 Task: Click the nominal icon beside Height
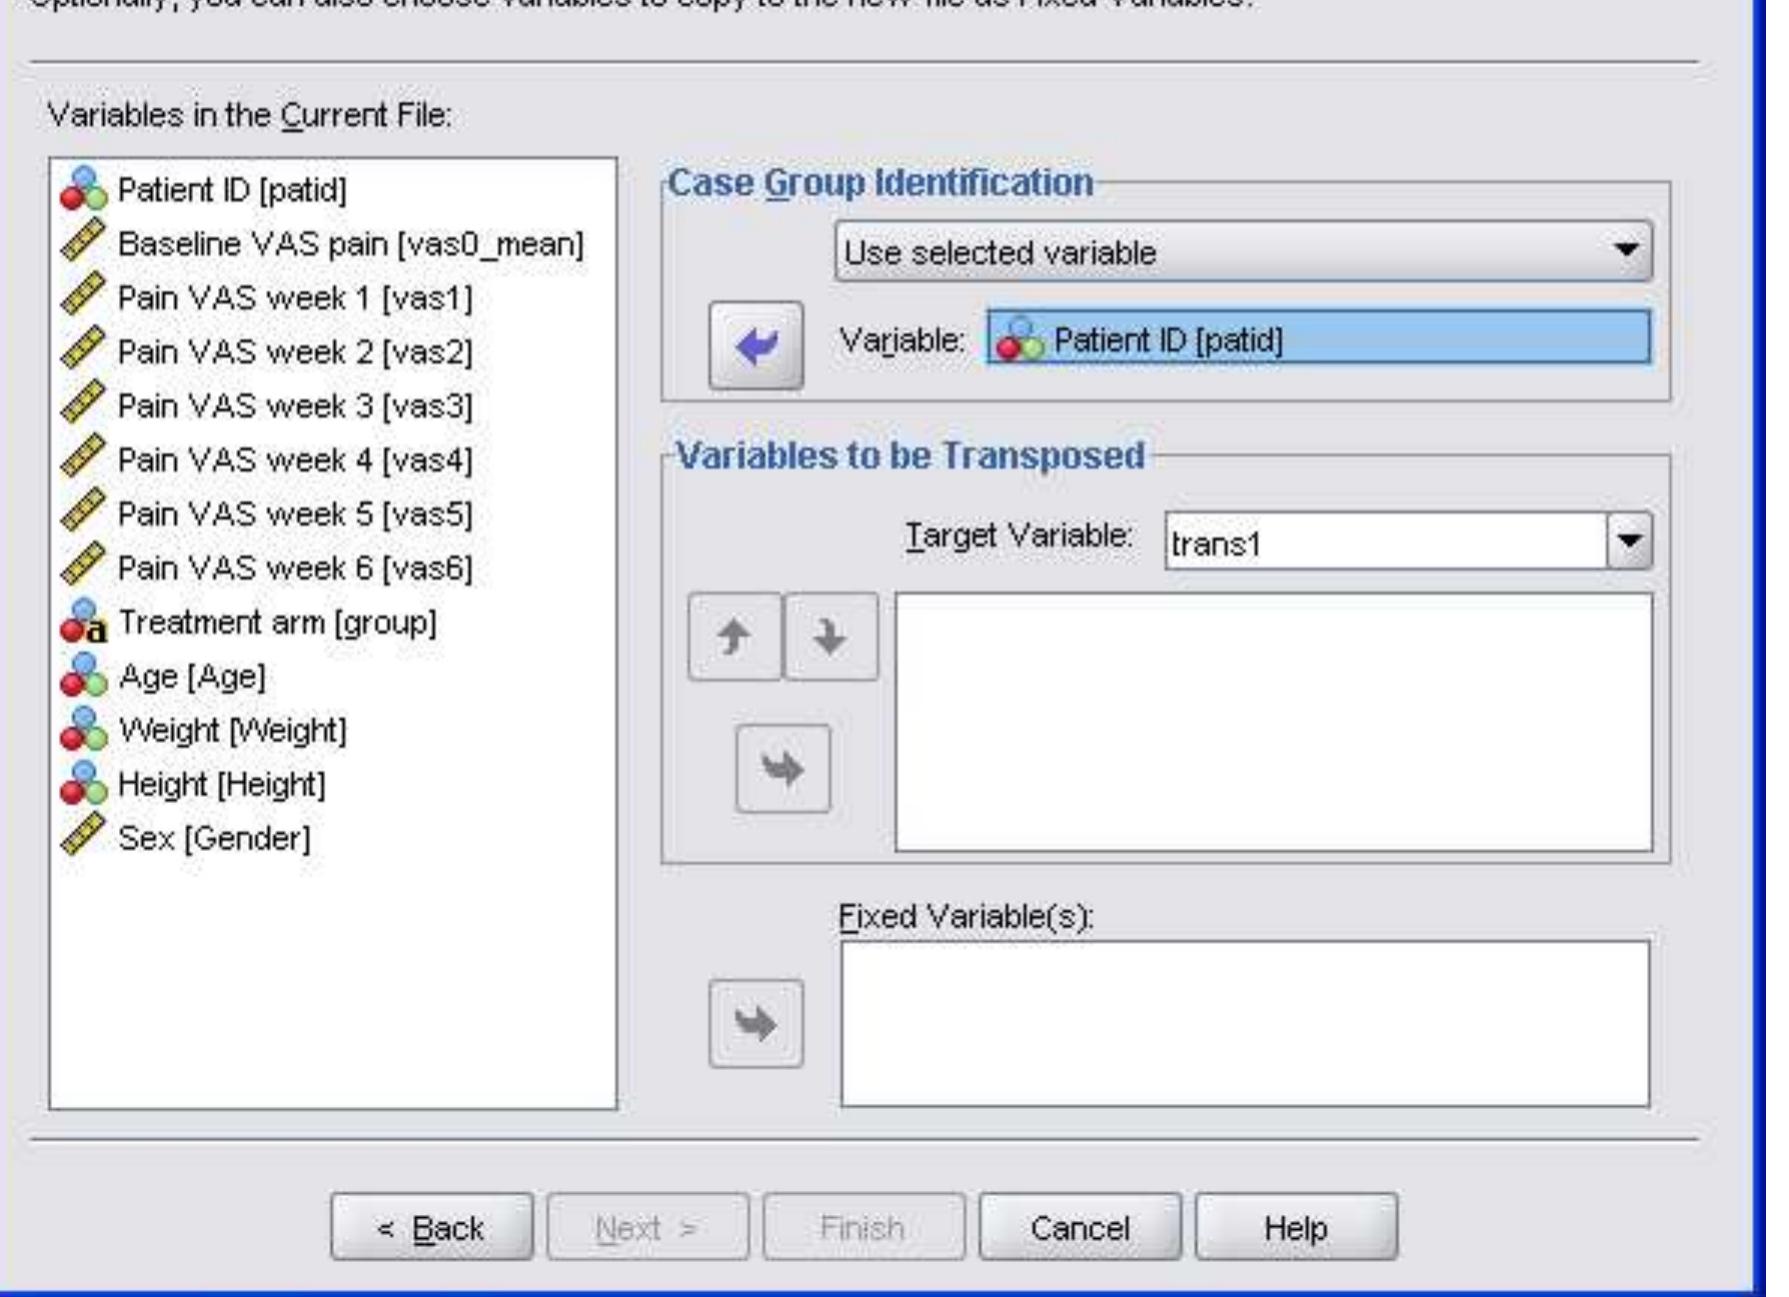pos(84,784)
